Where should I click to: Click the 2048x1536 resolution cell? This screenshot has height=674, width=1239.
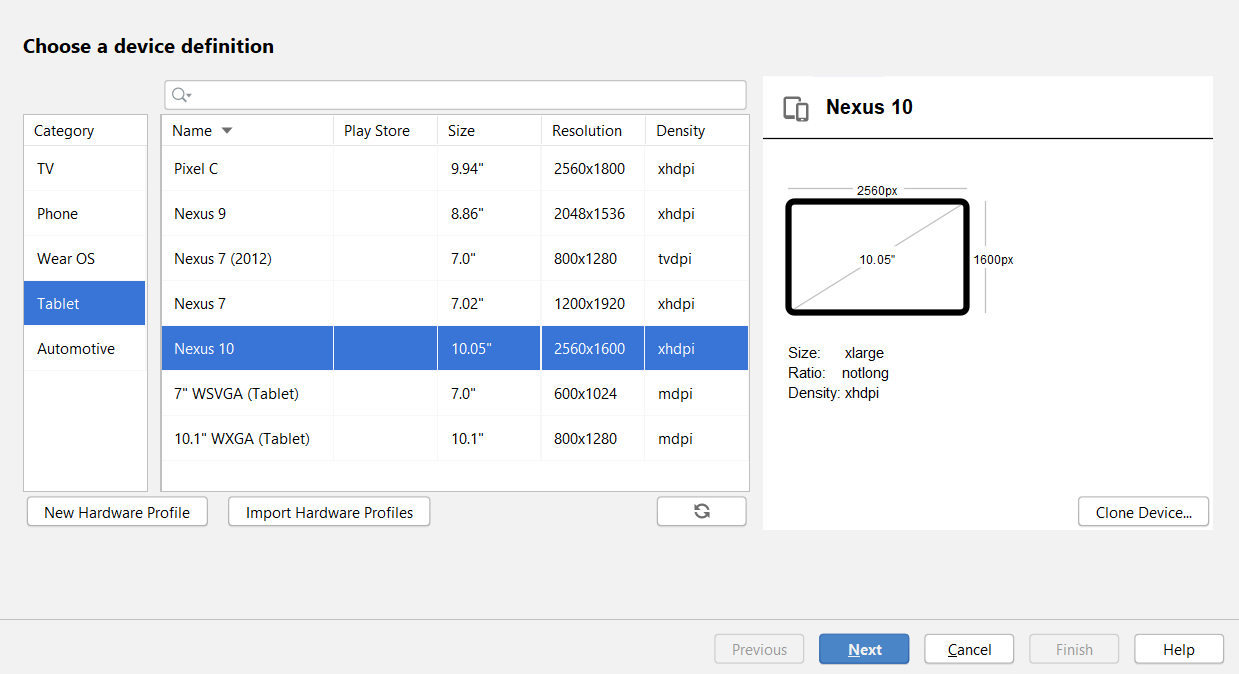pyautogui.click(x=593, y=214)
